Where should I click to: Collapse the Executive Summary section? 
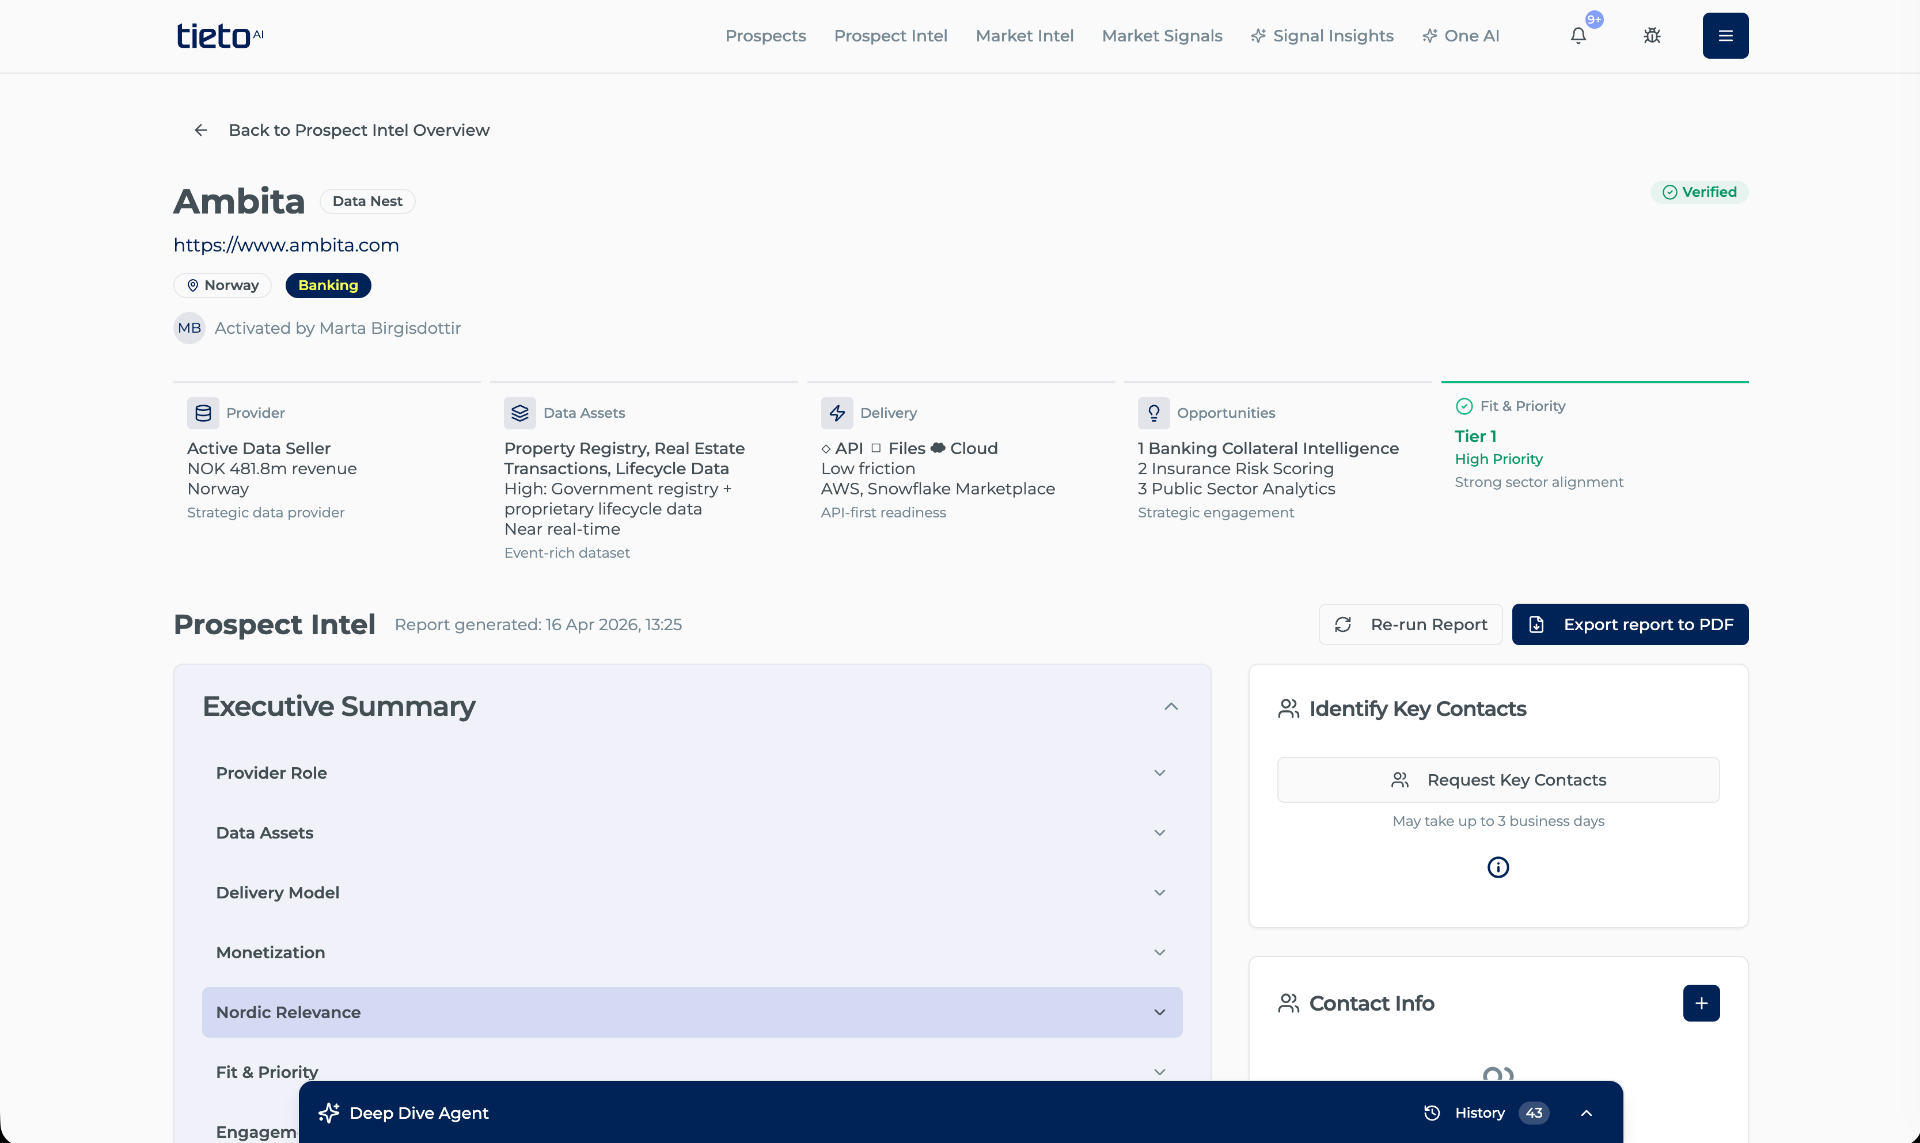[1171, 706]
